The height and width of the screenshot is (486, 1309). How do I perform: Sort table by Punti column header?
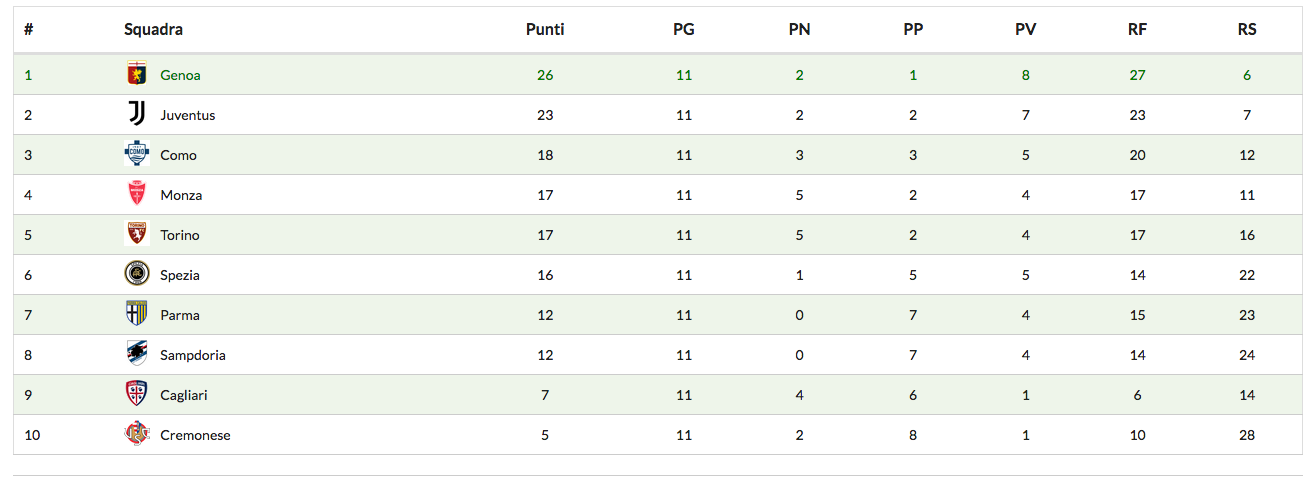pyautogui.click(x=545, y=29)
